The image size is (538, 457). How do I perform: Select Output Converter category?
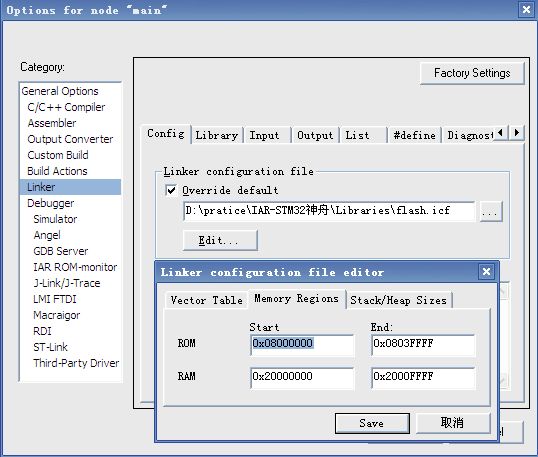70,139
